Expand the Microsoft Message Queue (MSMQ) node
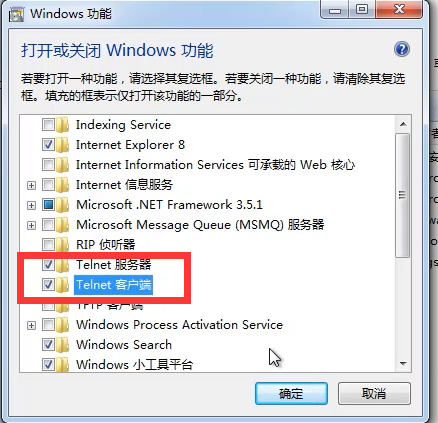 31,225
